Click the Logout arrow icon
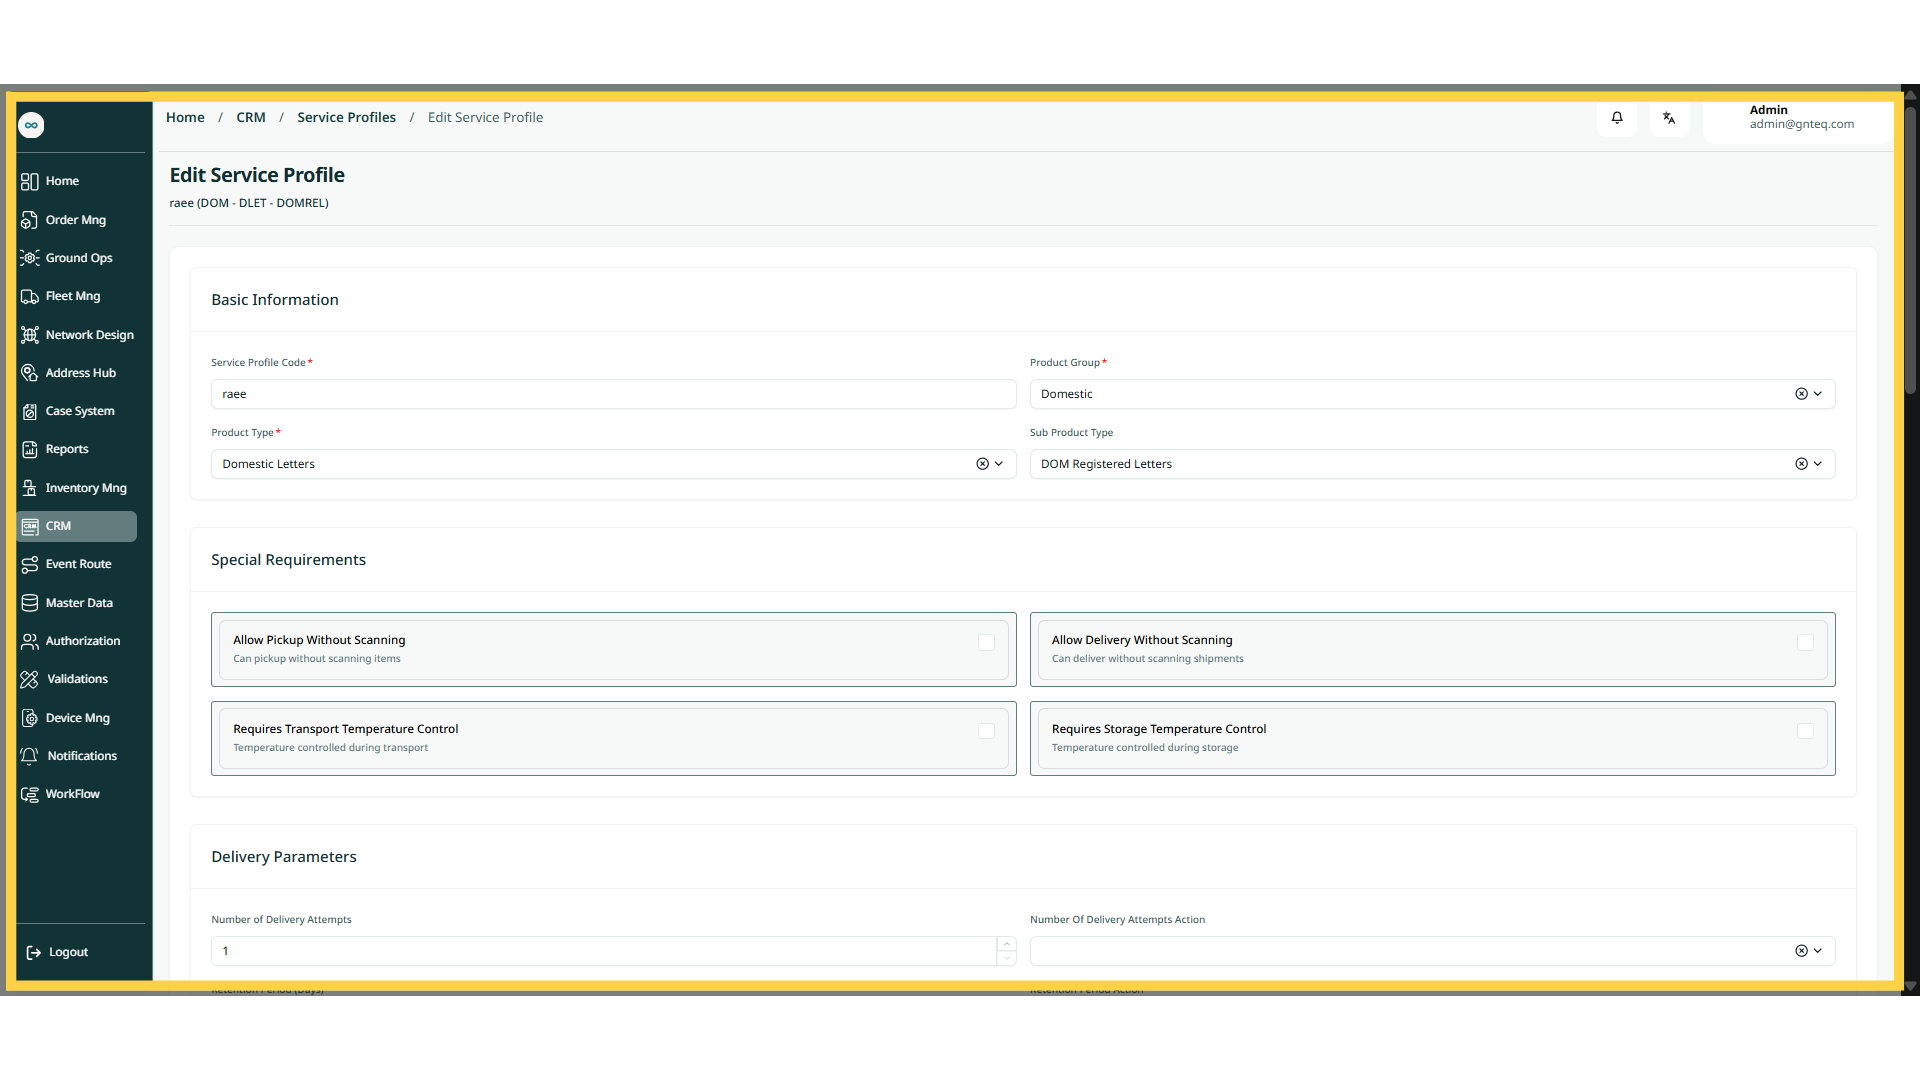 33,952
